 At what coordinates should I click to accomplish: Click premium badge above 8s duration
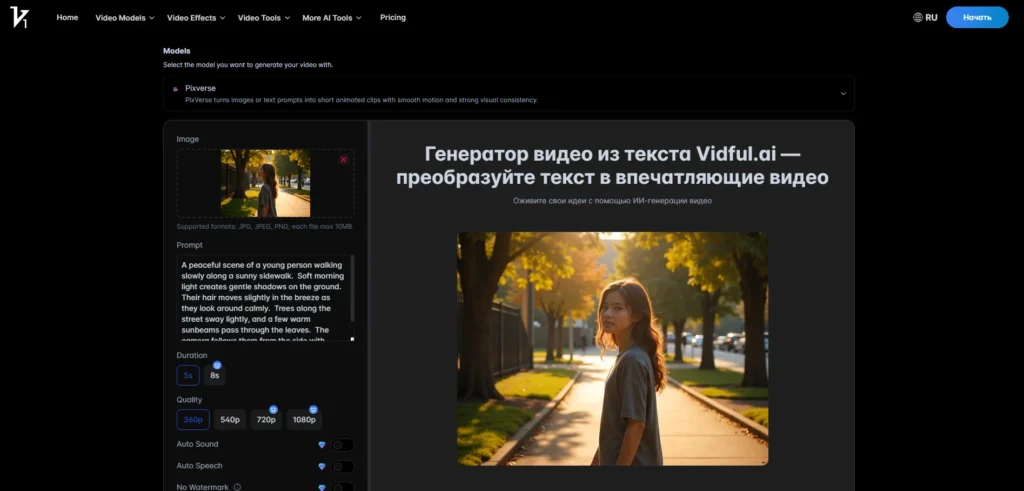[x=217, y=365]
